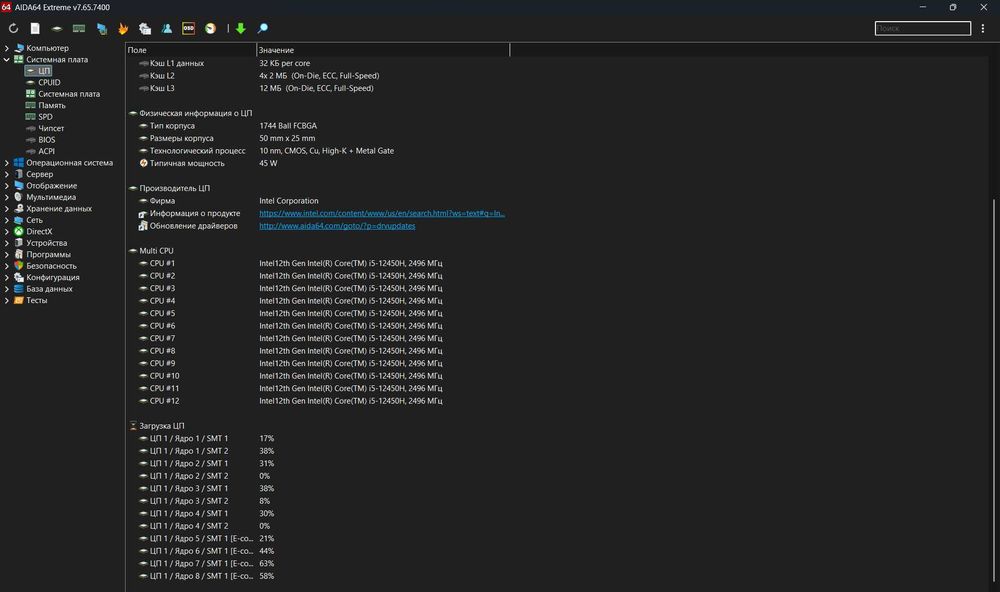Open the ACPI sidebar entry
The width and height of the screenshot is (1000, 592).
point(46,151)
